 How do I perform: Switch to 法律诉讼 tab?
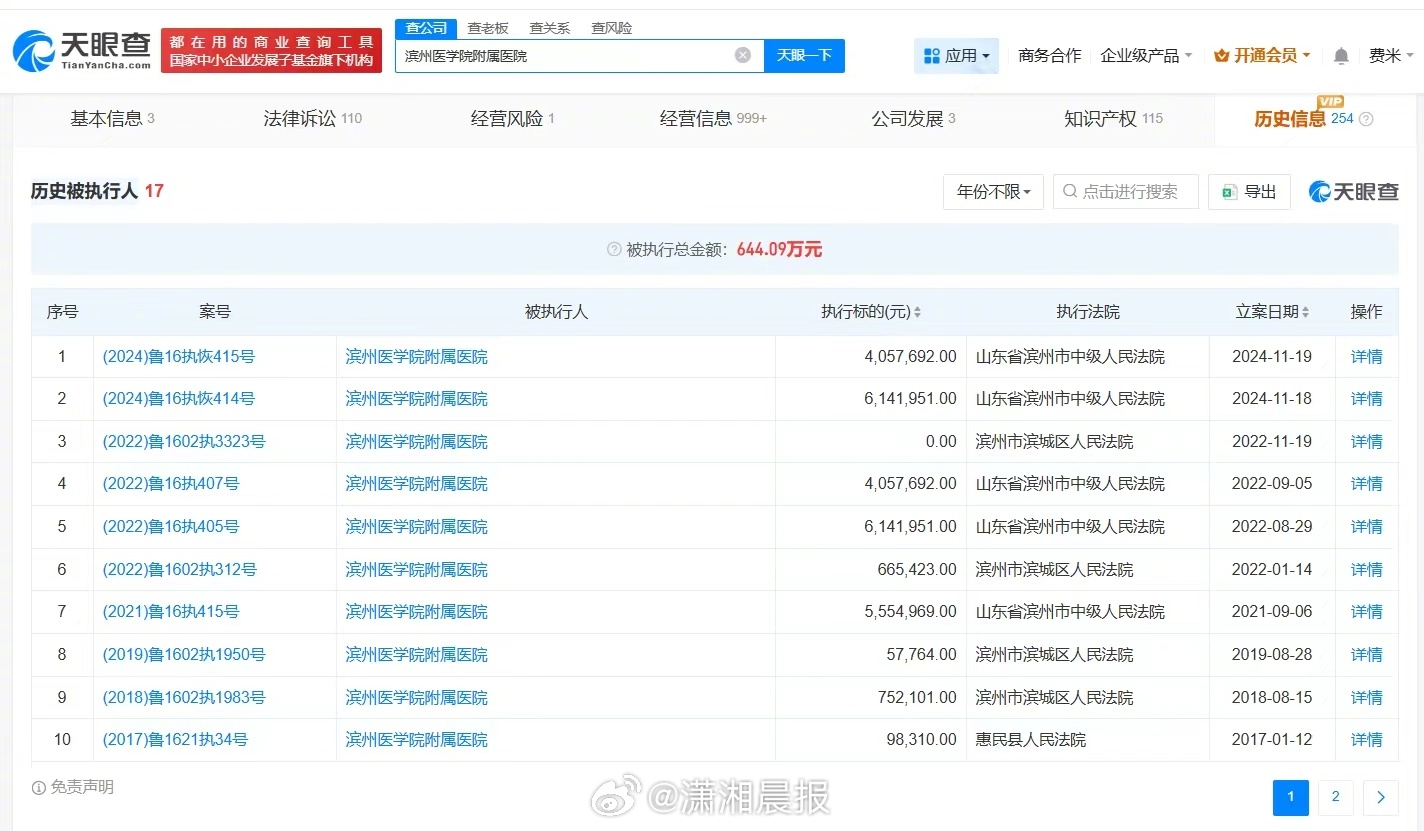click(x=312, y=119)
